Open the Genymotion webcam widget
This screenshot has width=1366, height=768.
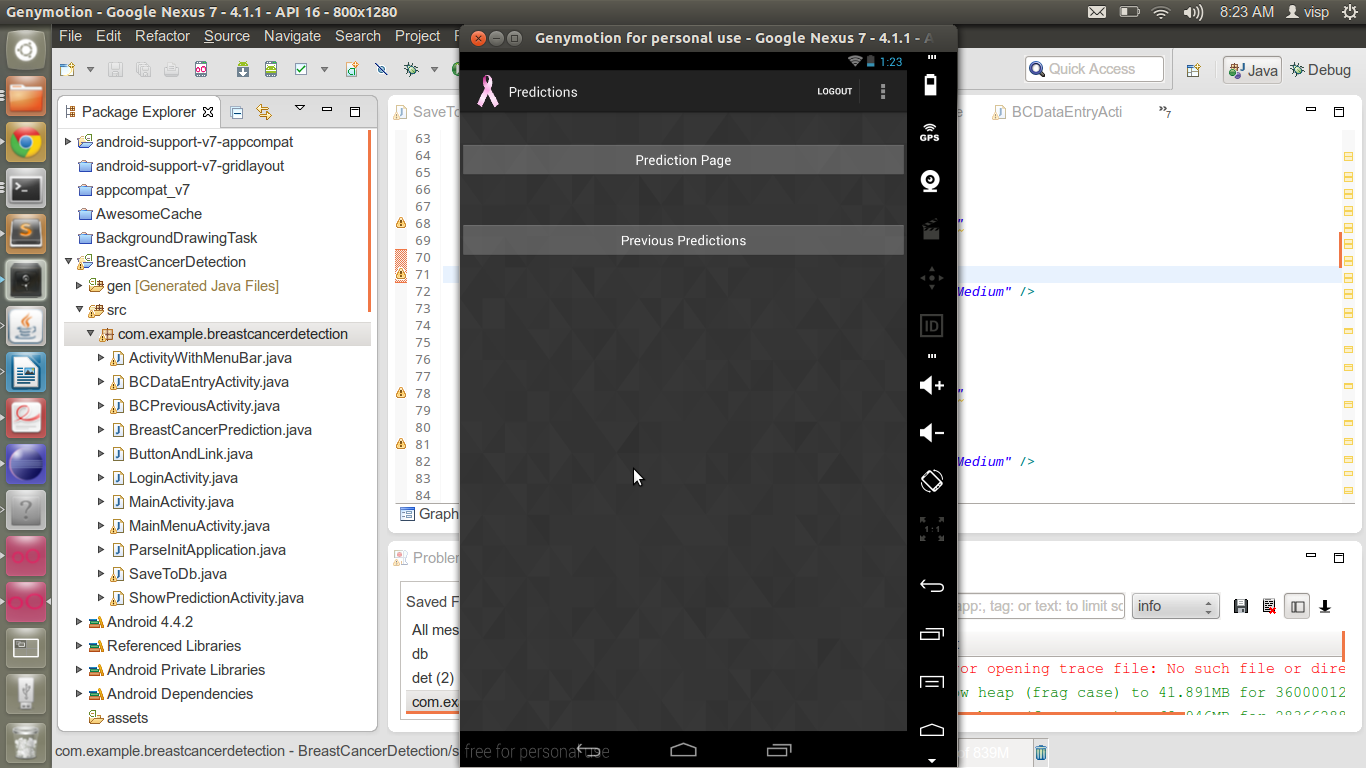(x=931, y=181)
